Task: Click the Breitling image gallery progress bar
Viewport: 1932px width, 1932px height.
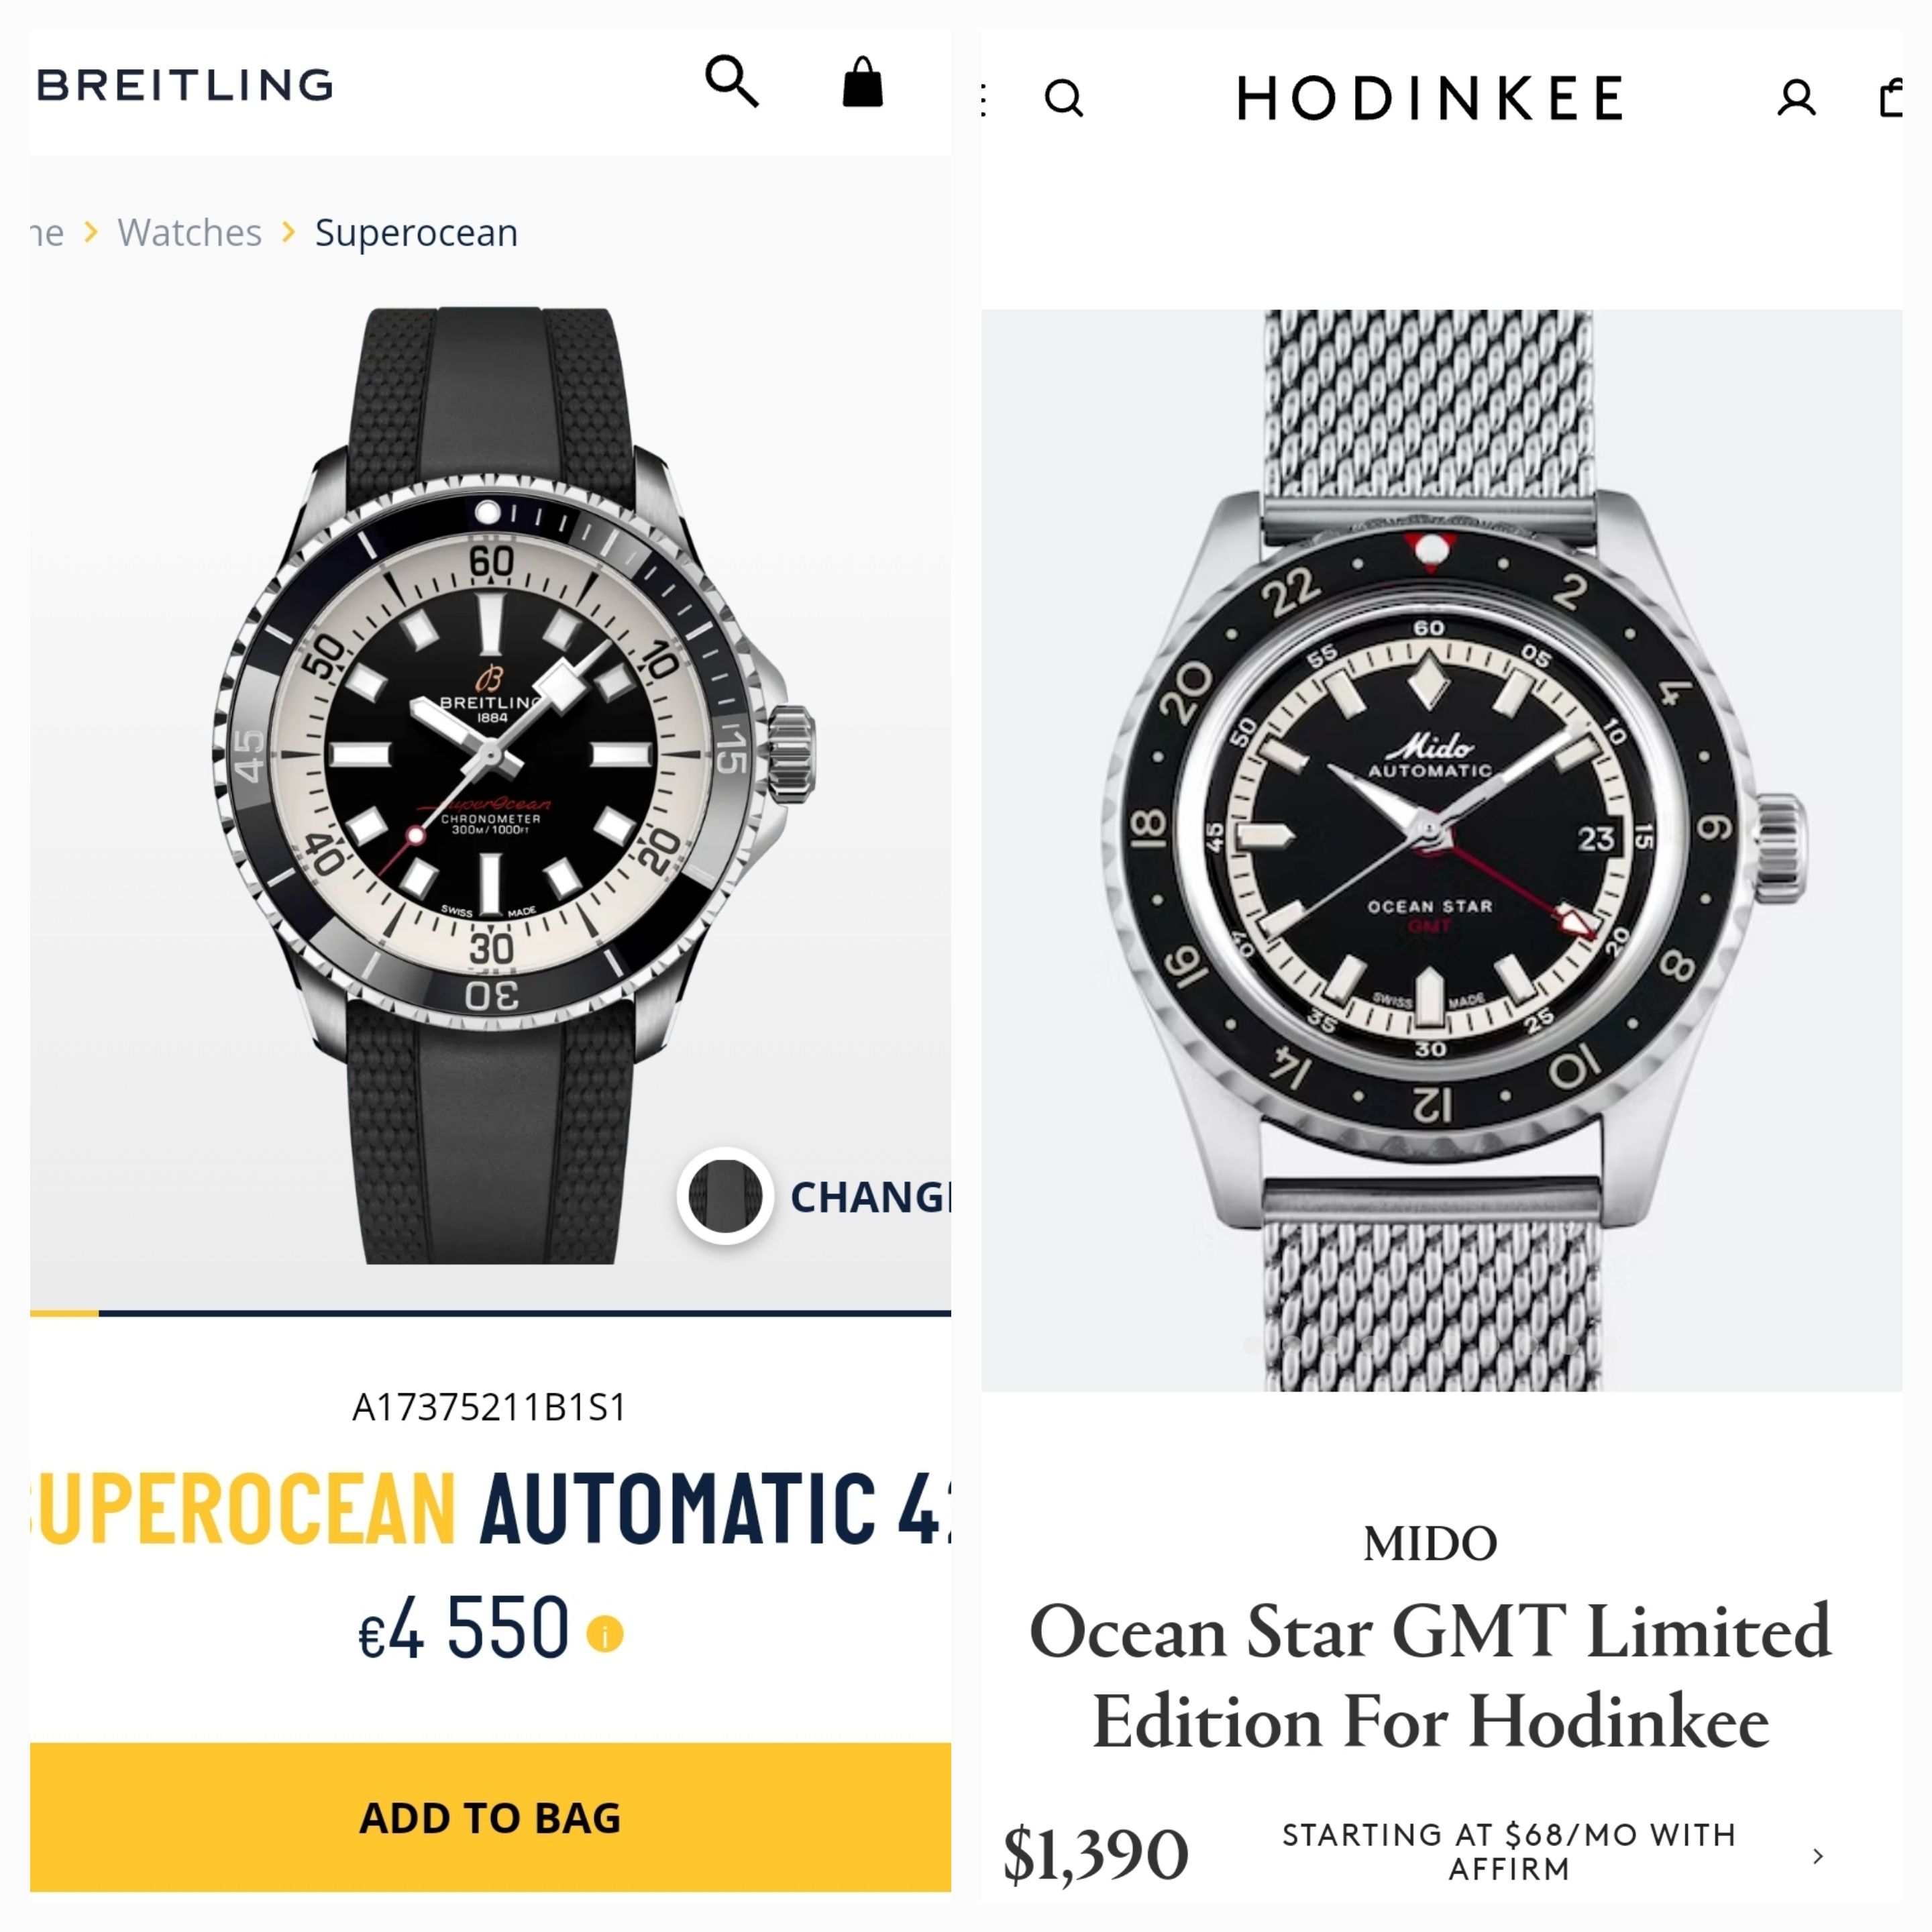Action: tap(490, 1313)
